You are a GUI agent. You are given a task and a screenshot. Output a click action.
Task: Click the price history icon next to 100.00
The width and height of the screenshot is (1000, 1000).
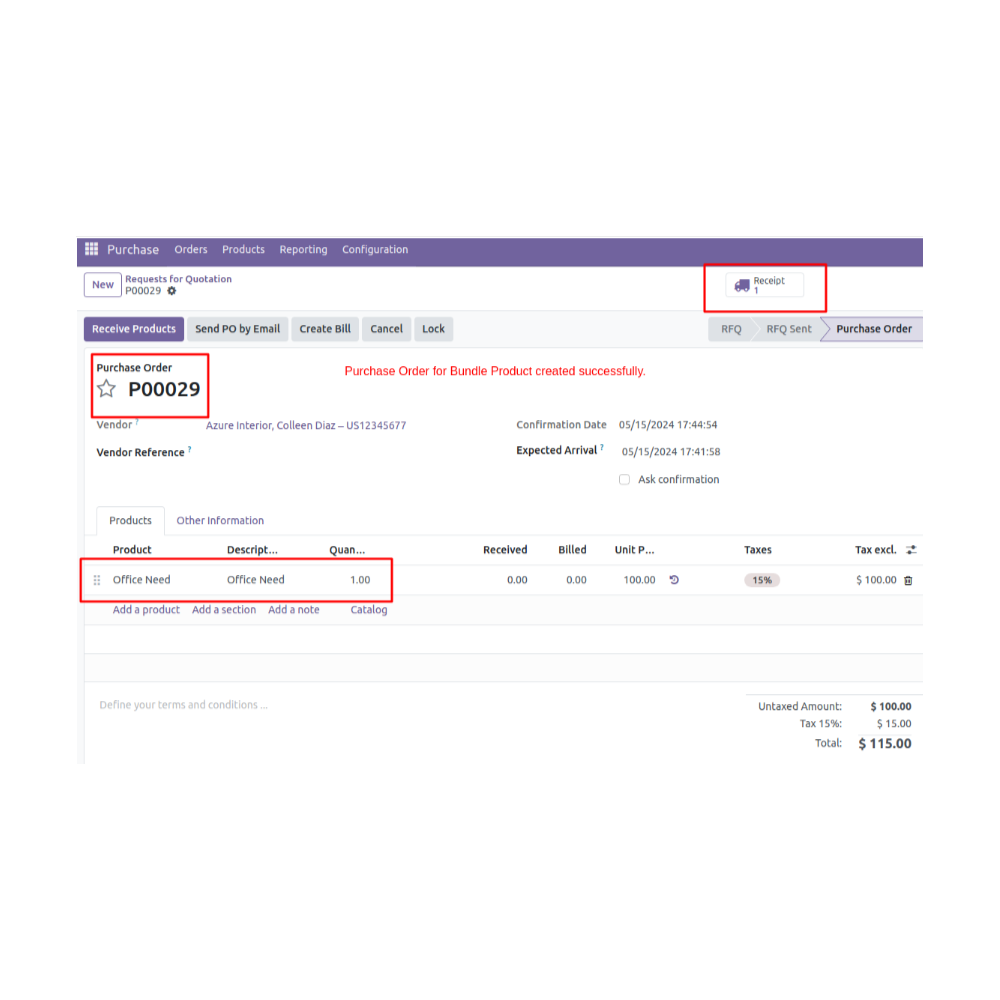coord(674,580)
